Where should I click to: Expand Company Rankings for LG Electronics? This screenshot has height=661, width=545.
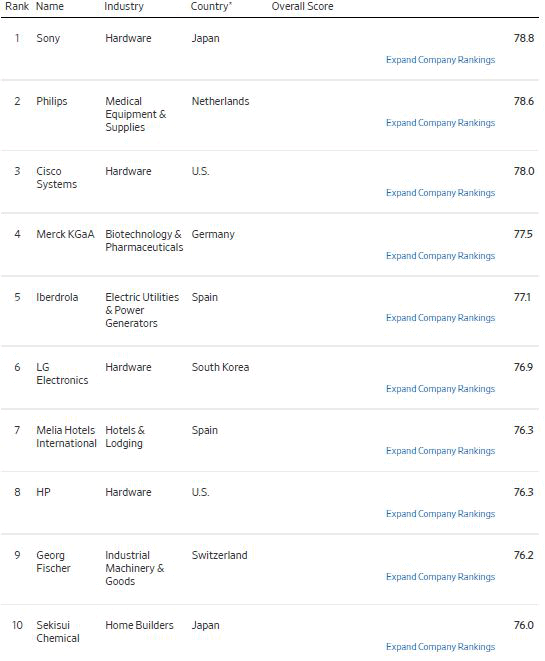click(440, 389)
